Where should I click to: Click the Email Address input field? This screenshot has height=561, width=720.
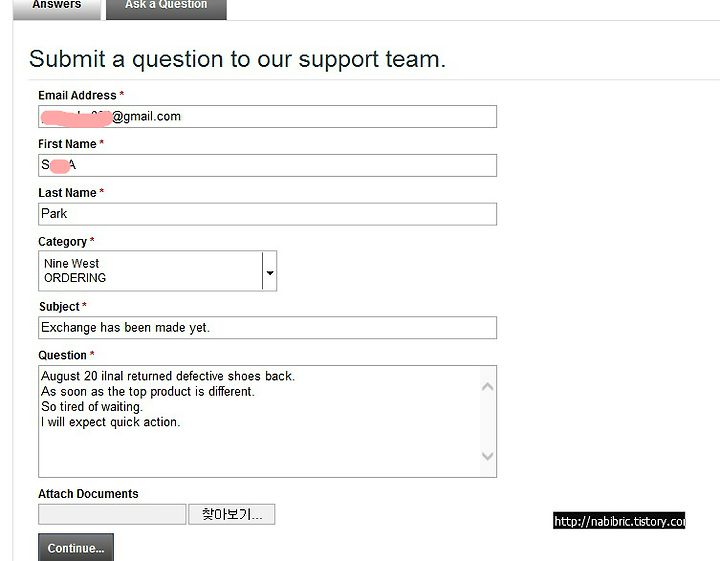pyautogui.click(x=267, y=117)
